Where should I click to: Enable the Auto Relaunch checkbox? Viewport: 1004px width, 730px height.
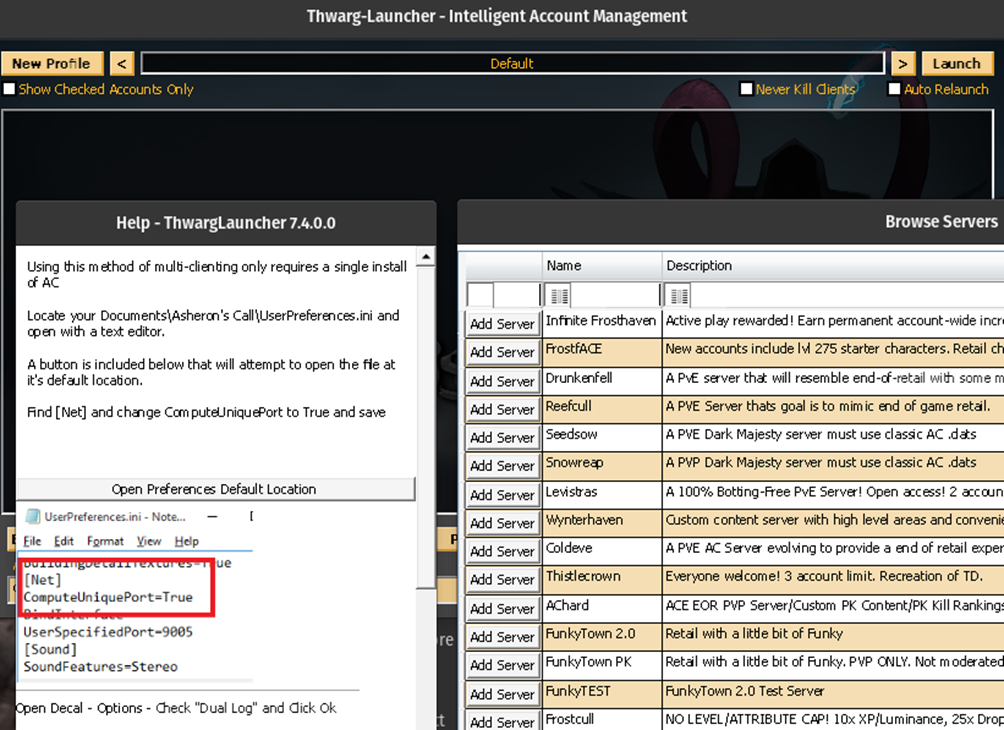coord(894,90)
